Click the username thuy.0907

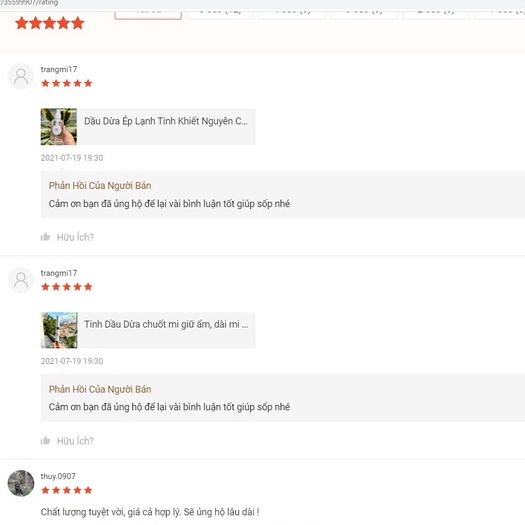(58, 476)
